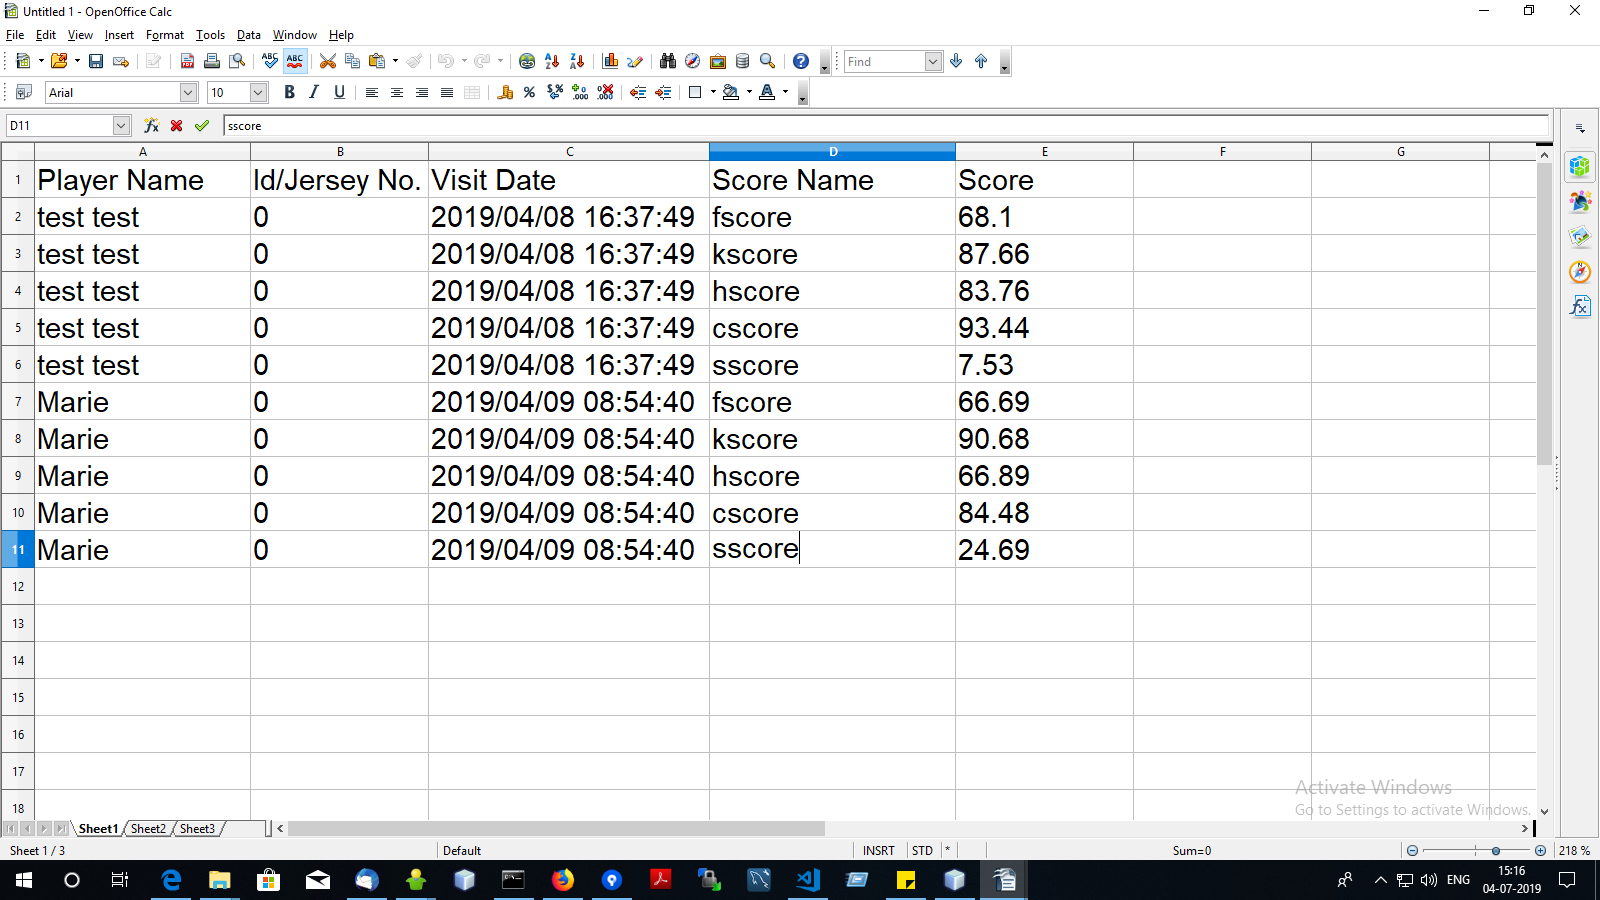Click the Print file directly icon

pos(212,61)
